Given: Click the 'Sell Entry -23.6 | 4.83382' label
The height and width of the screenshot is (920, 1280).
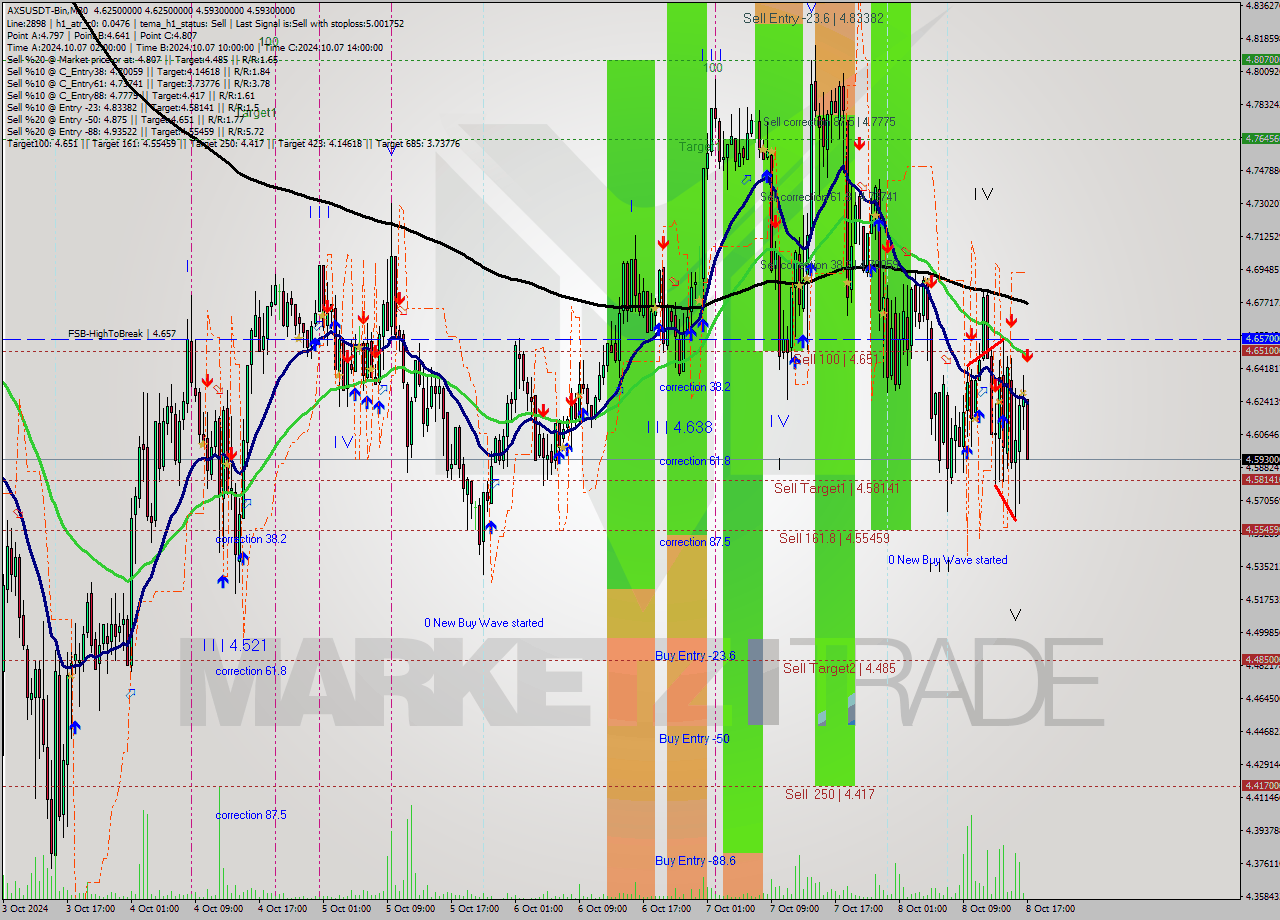Looking at the screenshot, I should pos(813,18).
